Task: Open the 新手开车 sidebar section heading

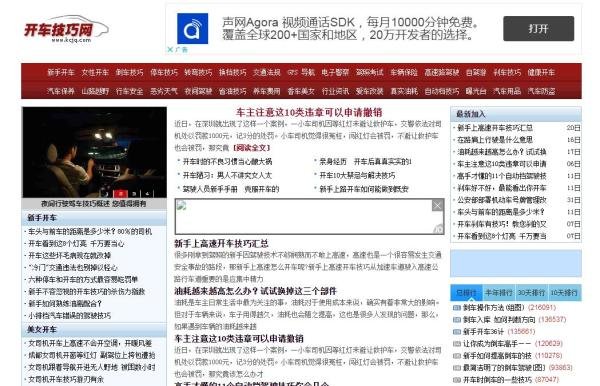Action: [42, 218]
